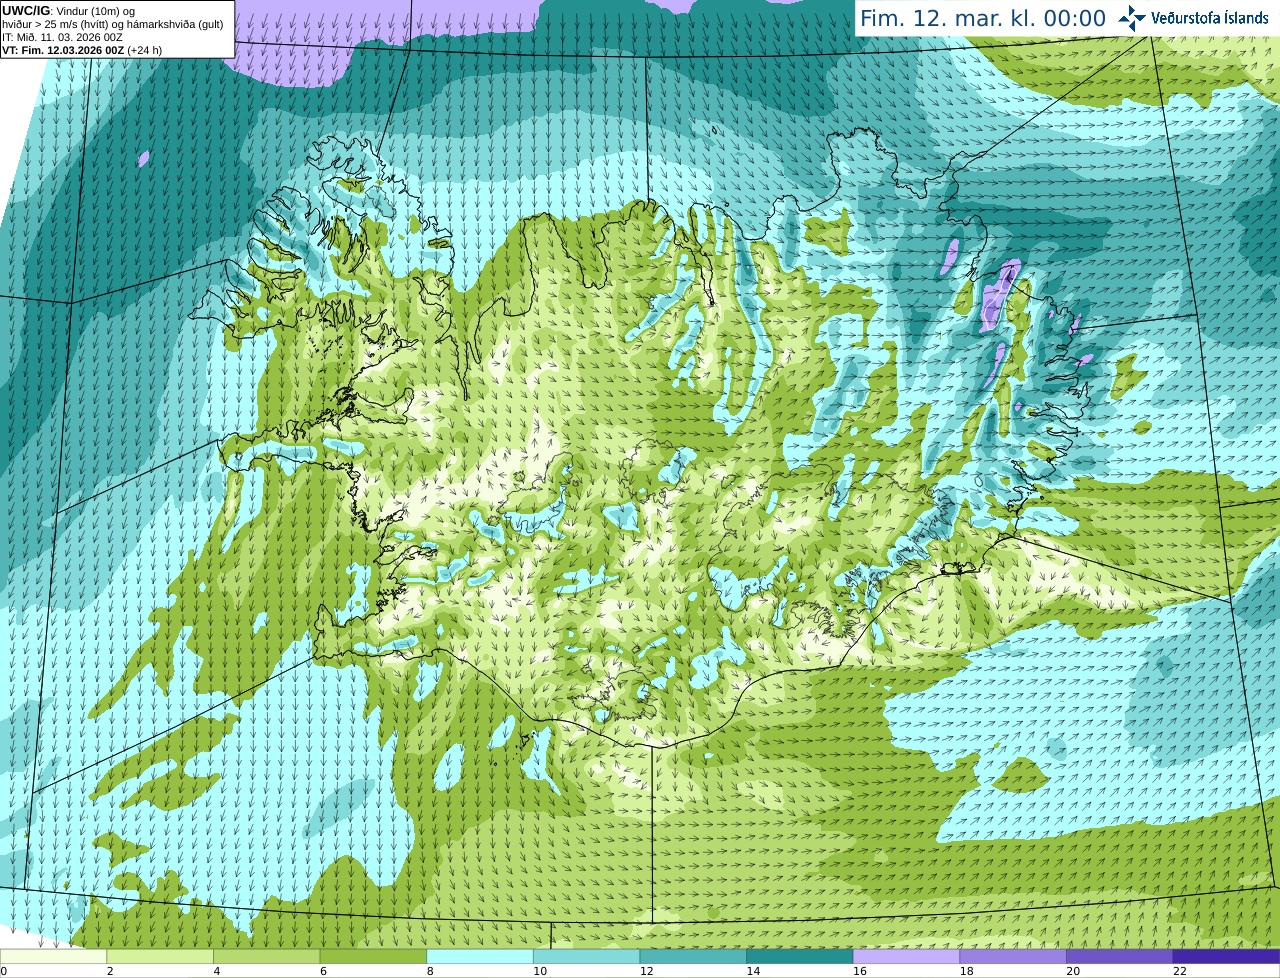The image size is (1280, 978).
Task: Click the scale label 8
Action: tap(430, 971)
